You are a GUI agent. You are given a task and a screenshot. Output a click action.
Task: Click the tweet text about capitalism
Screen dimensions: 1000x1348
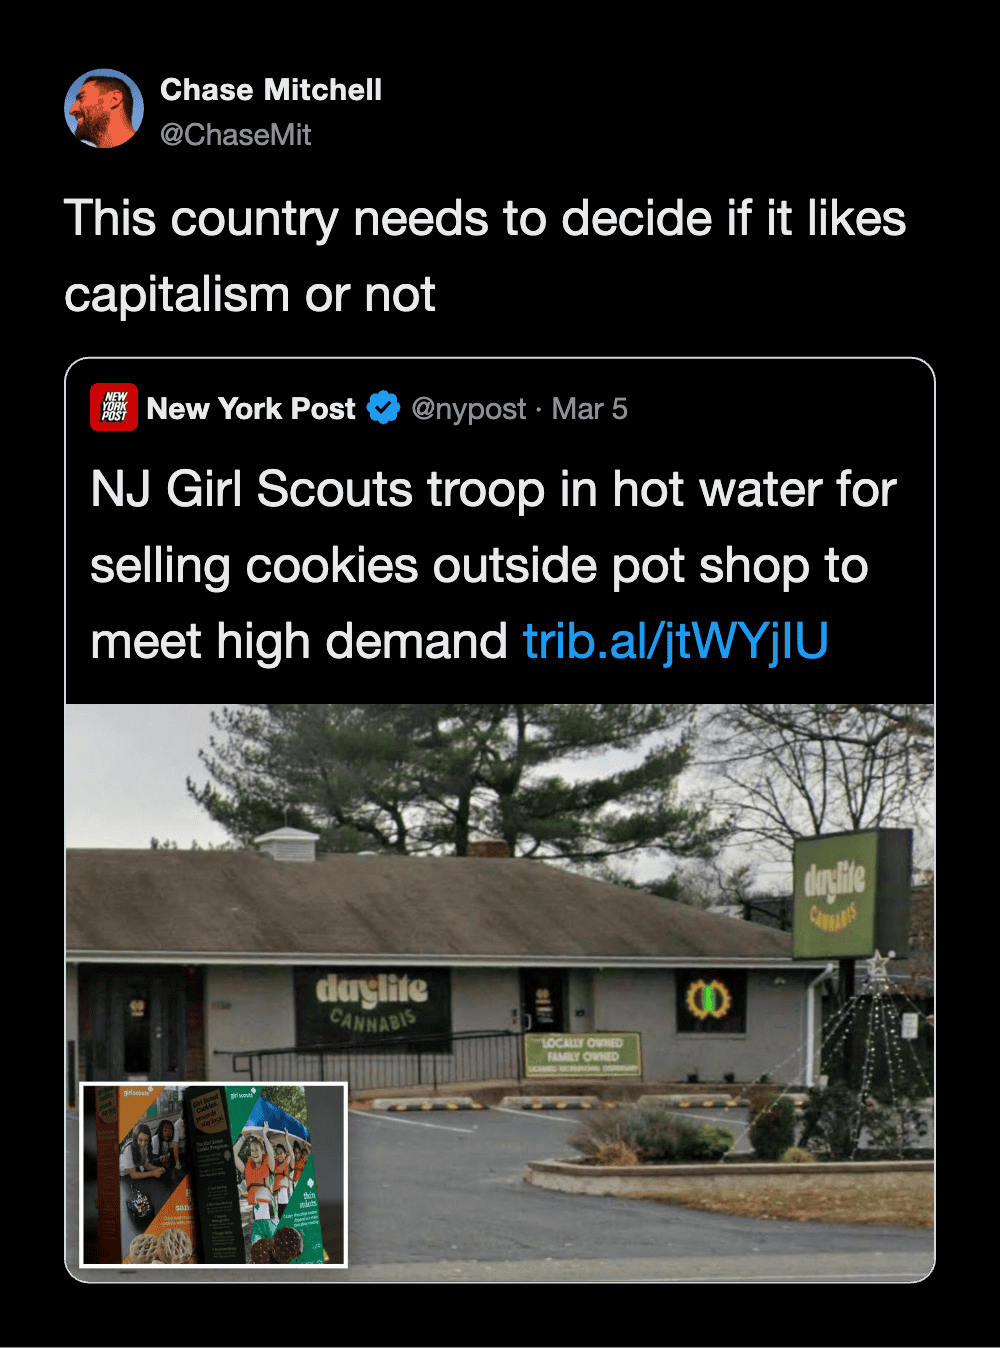pyautogui.click(x=484, y=256)
